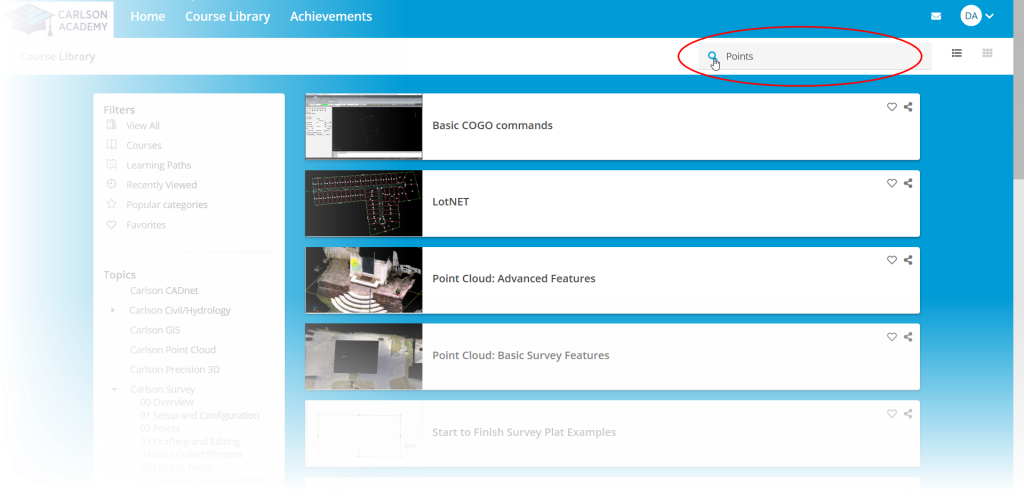Image resolution: width=1024 pixels, height=492 pixels.
Task: Favorite the Basic COGO commands course
Action: [891, 107]
